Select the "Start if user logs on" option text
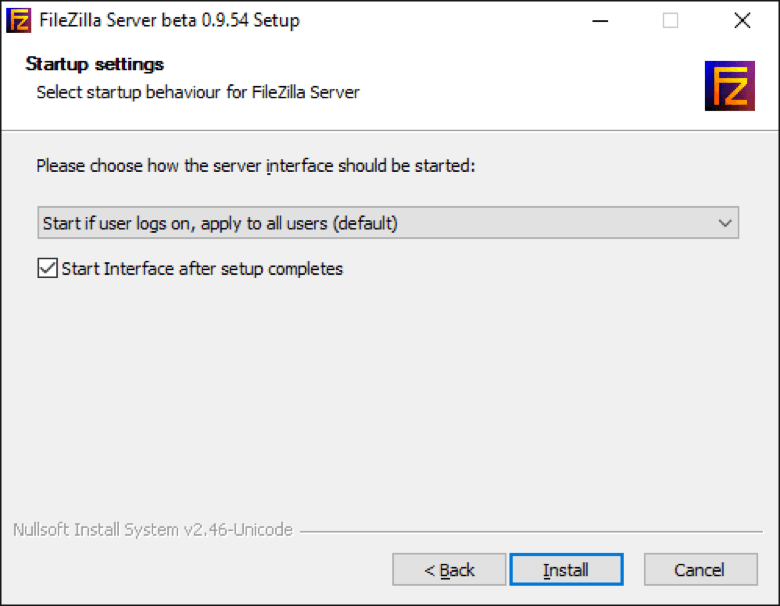The image size is (780, 606). (x=220, y=223)
